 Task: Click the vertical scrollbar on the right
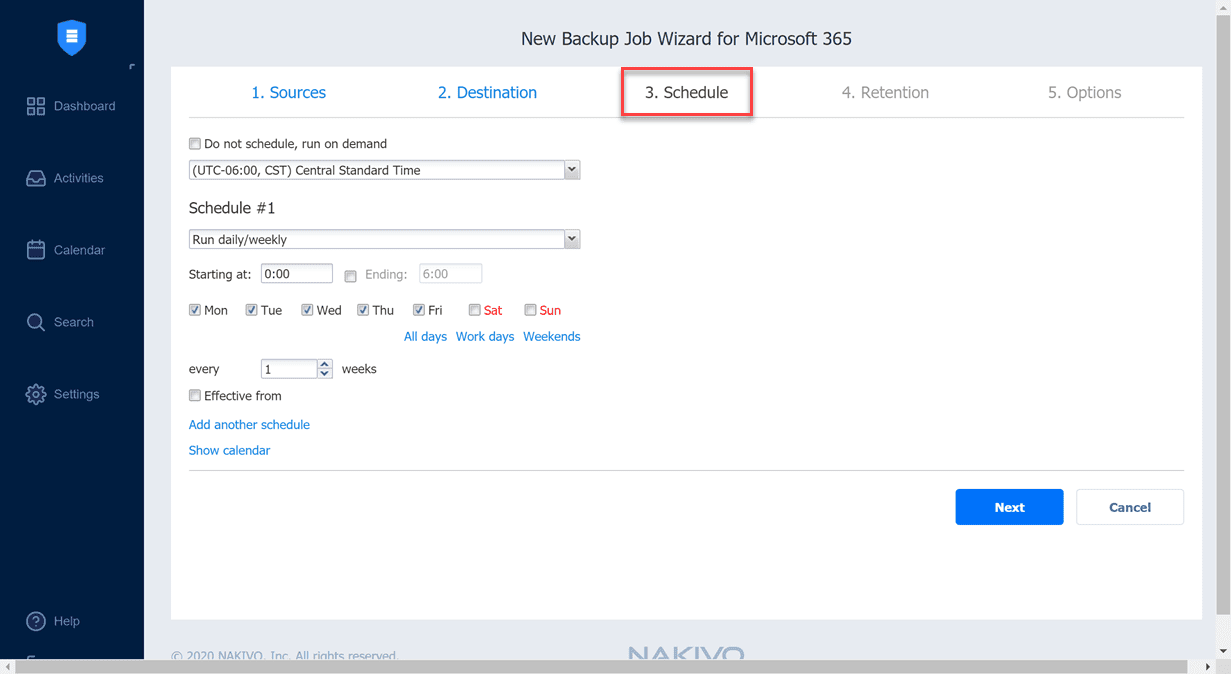(1224, 300)
